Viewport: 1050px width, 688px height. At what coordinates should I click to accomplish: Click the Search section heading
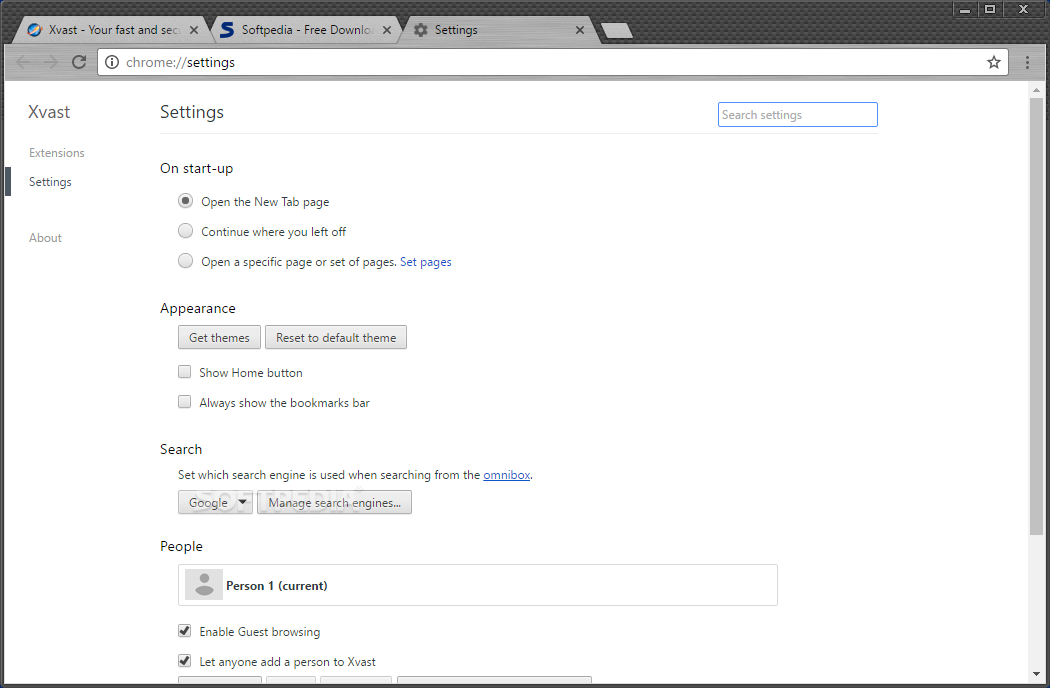181,450
